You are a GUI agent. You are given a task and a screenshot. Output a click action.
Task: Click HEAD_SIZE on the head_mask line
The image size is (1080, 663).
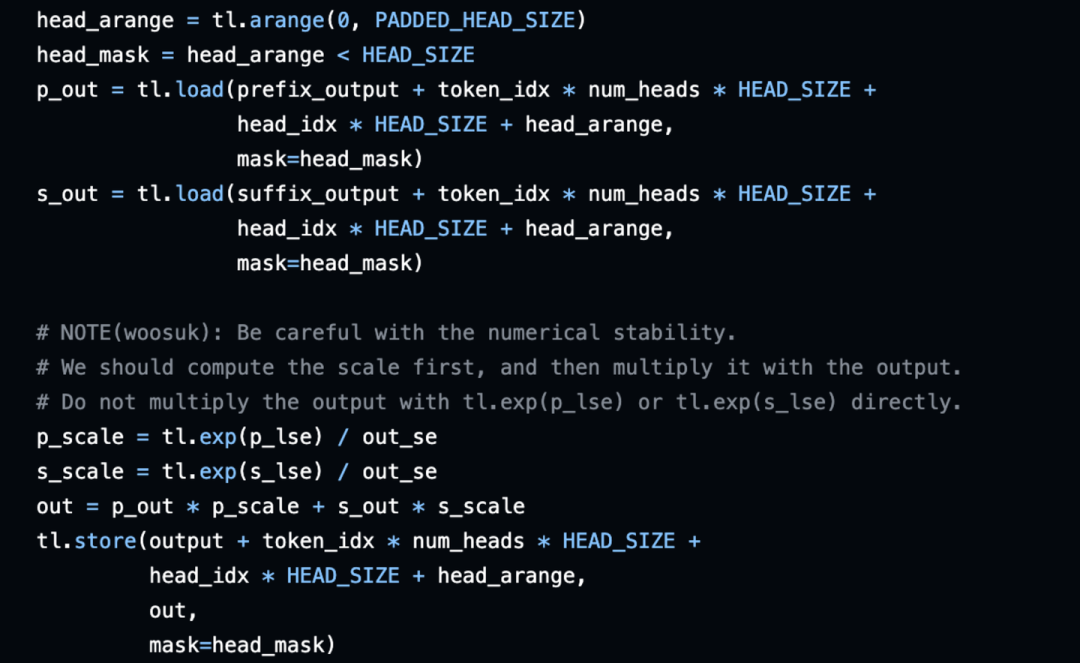tap(418, 55)
